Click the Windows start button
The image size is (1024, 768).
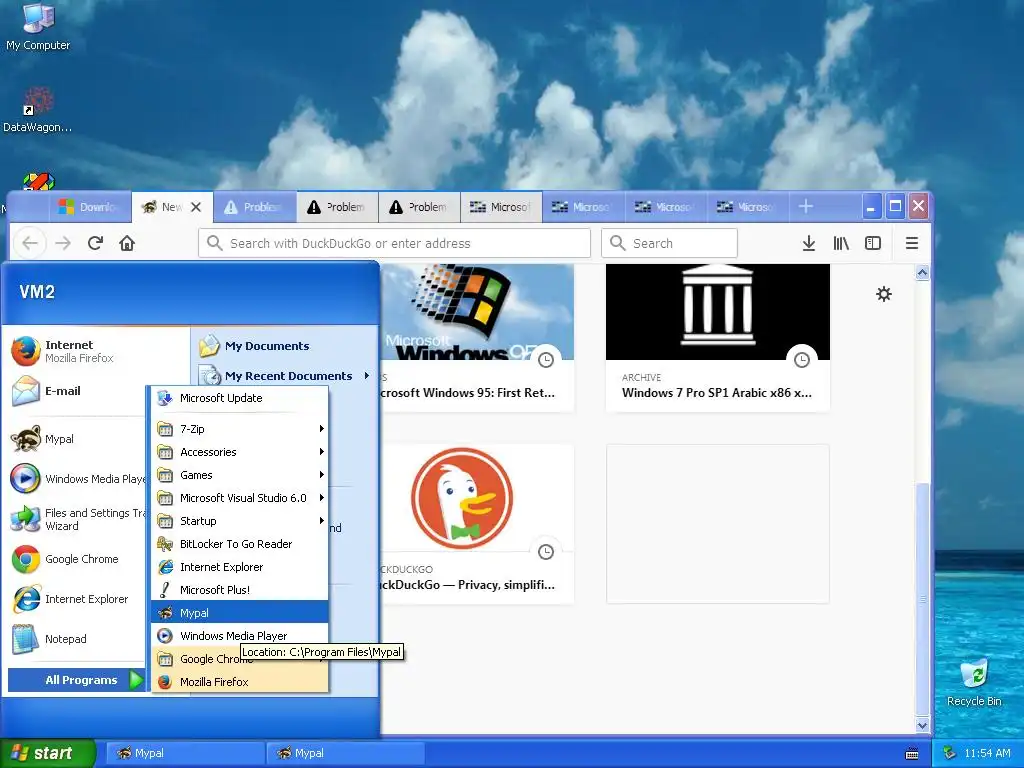pos(47,753)
